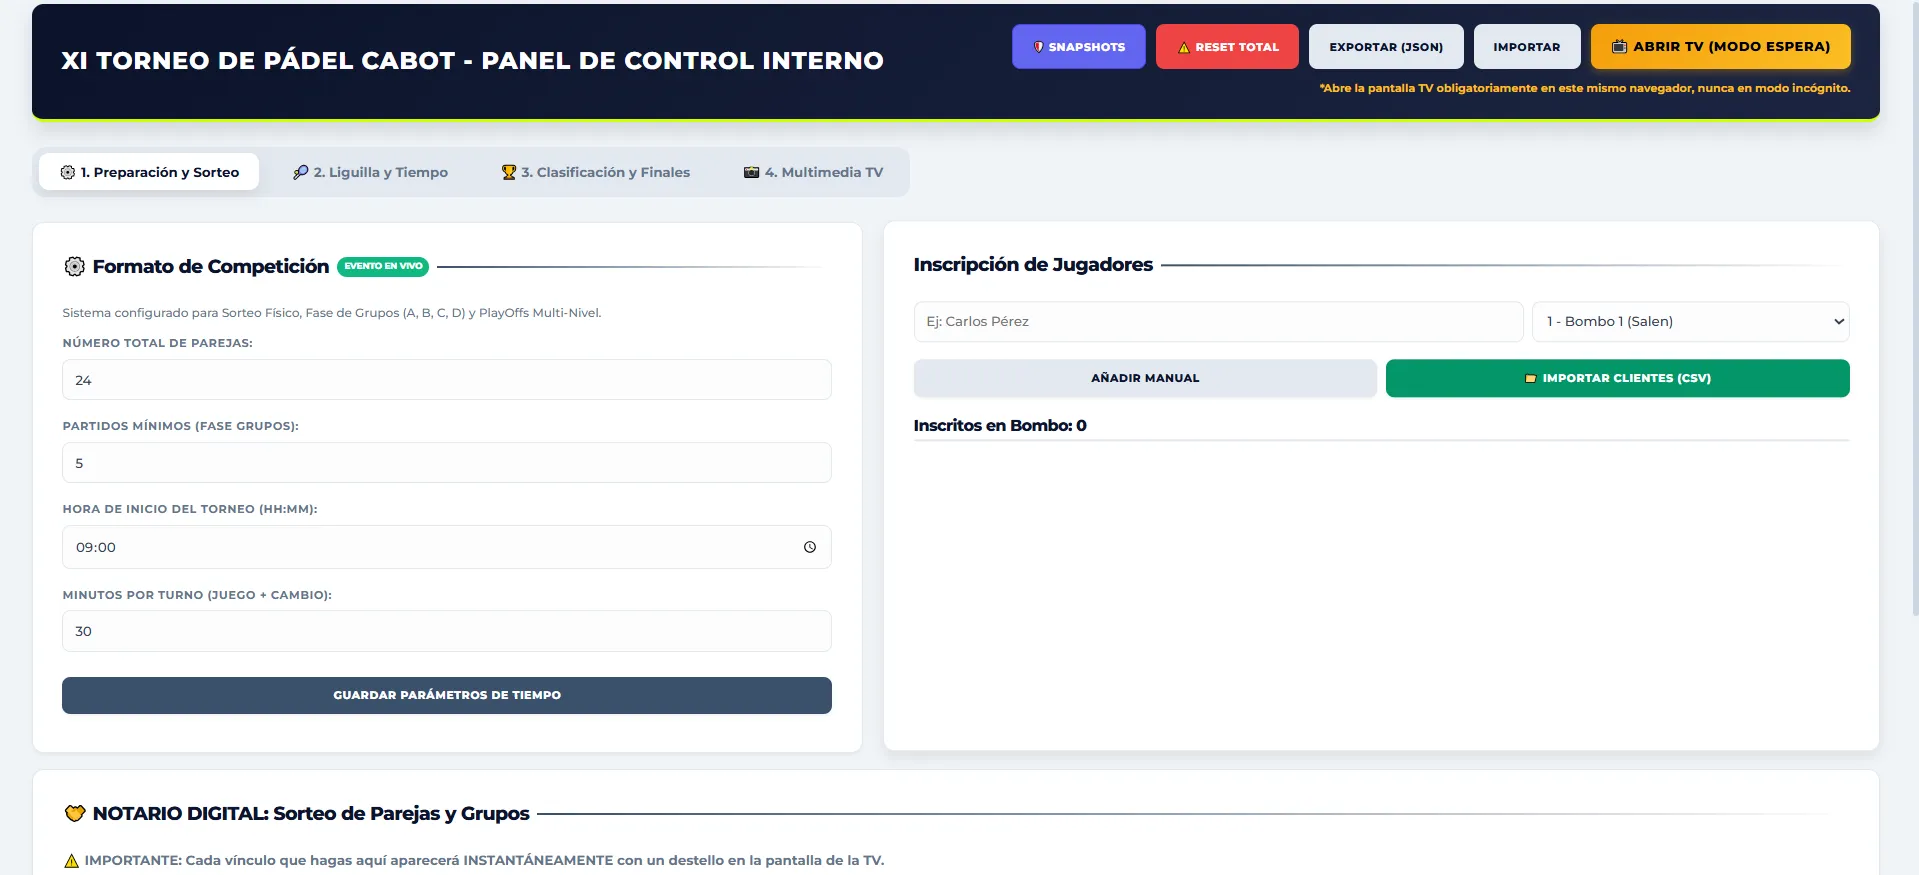The height and width of the screenshot is (875, 1919).
Task: Open the Liguilla y Tiempo tab
Action: point(370,172)
